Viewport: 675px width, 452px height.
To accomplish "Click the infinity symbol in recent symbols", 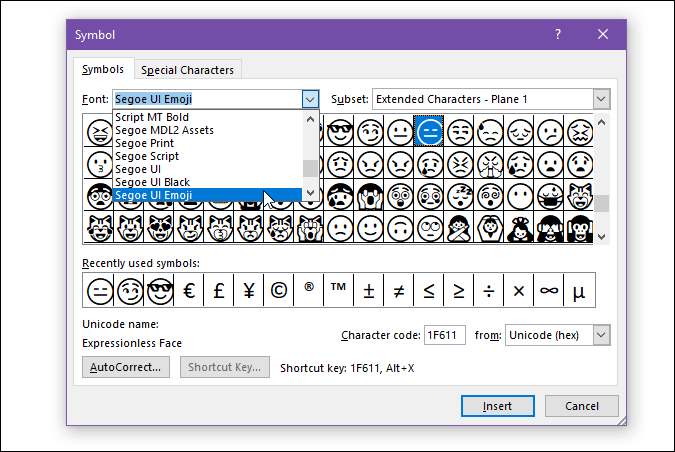I will coord(548,291).
